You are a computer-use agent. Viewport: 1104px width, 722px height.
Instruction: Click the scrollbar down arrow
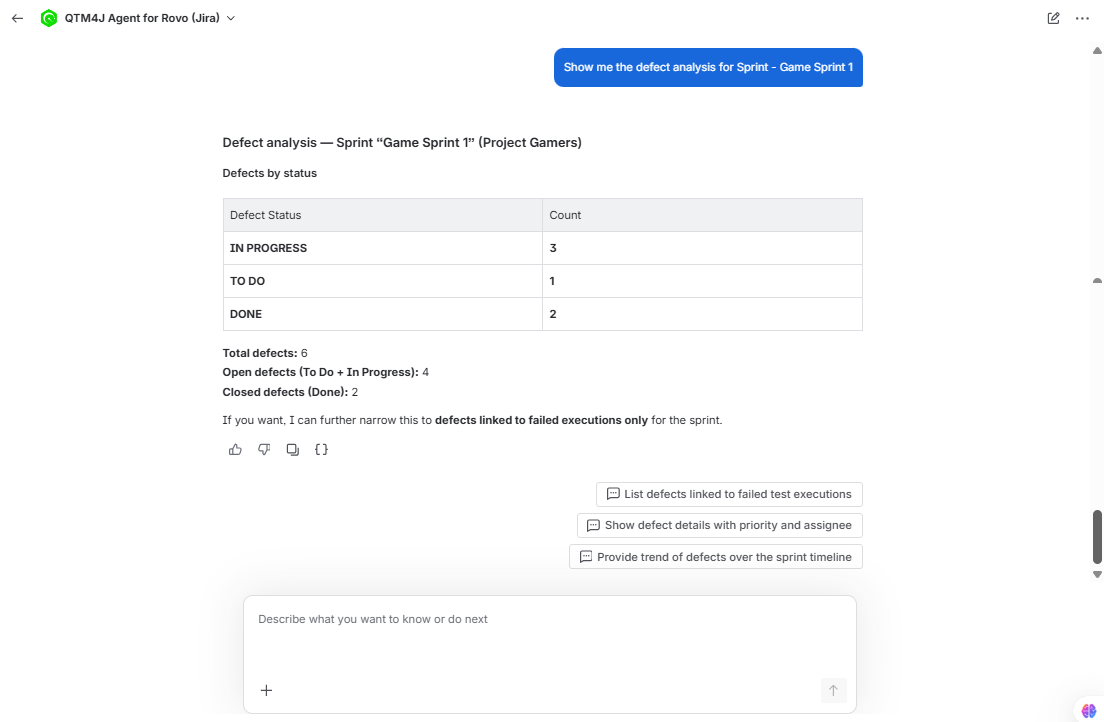pos(1097,575)
